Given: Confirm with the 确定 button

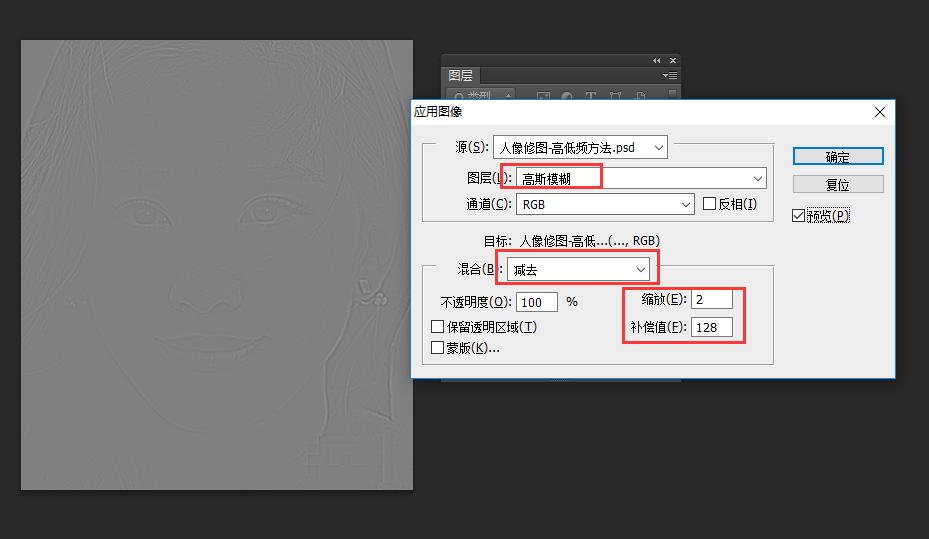Looking at the screenshot, I should (838, 156).
